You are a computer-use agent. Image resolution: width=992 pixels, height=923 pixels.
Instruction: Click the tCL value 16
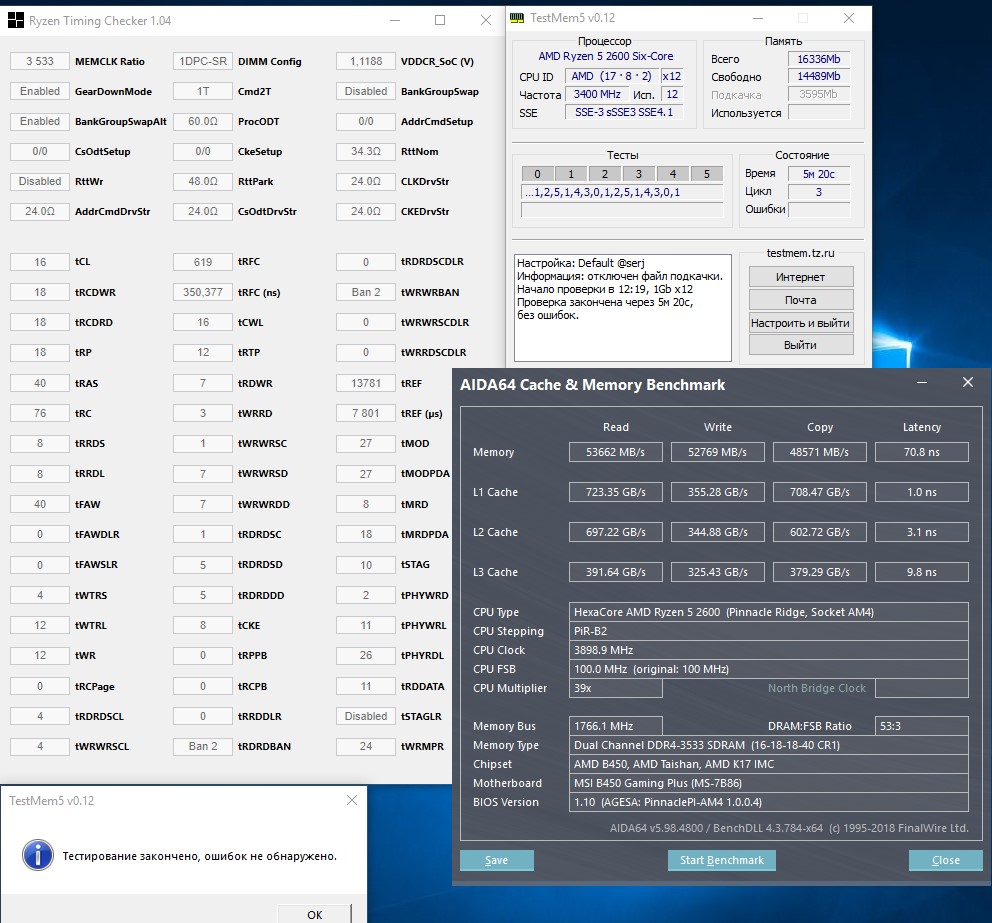coord(40,262)
